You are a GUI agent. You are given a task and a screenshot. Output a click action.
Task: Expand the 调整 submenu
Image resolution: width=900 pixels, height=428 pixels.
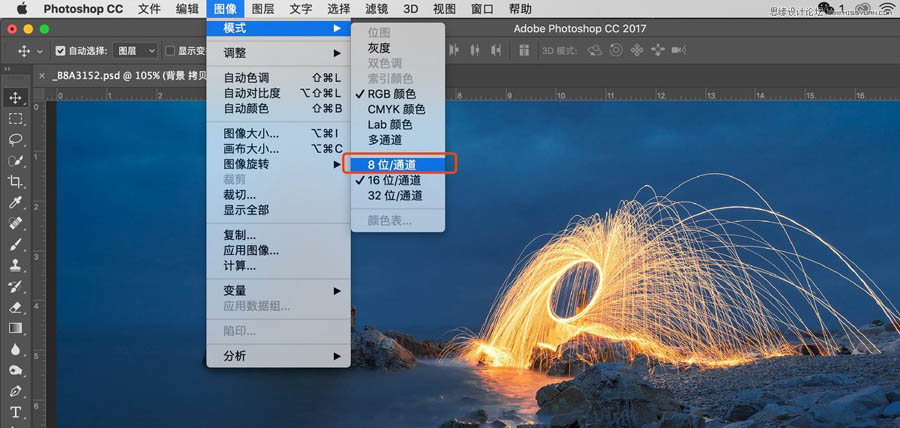click(x=279, y=53)
